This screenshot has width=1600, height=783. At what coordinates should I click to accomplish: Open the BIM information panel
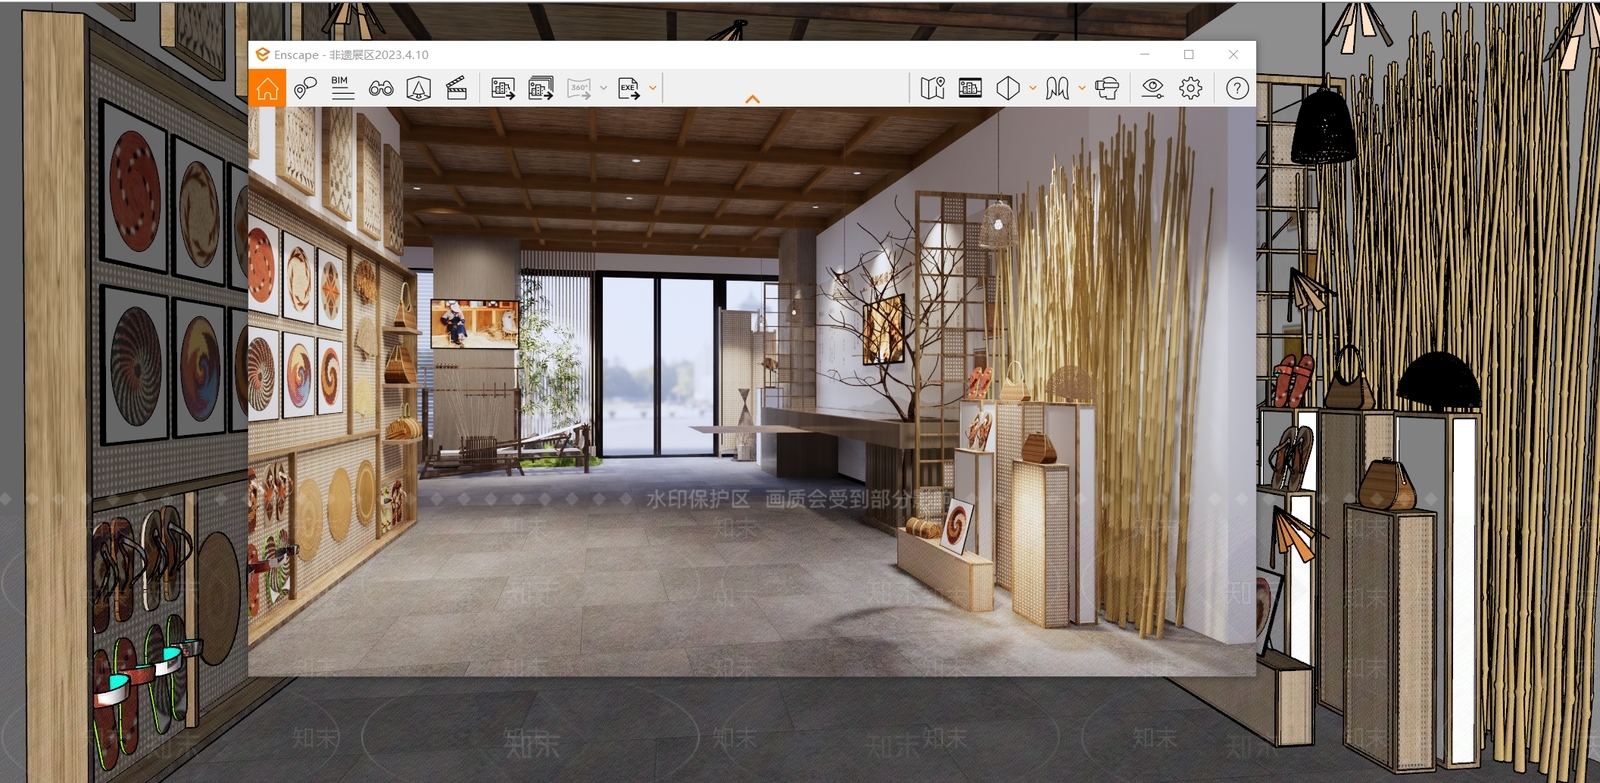(342, 88)
